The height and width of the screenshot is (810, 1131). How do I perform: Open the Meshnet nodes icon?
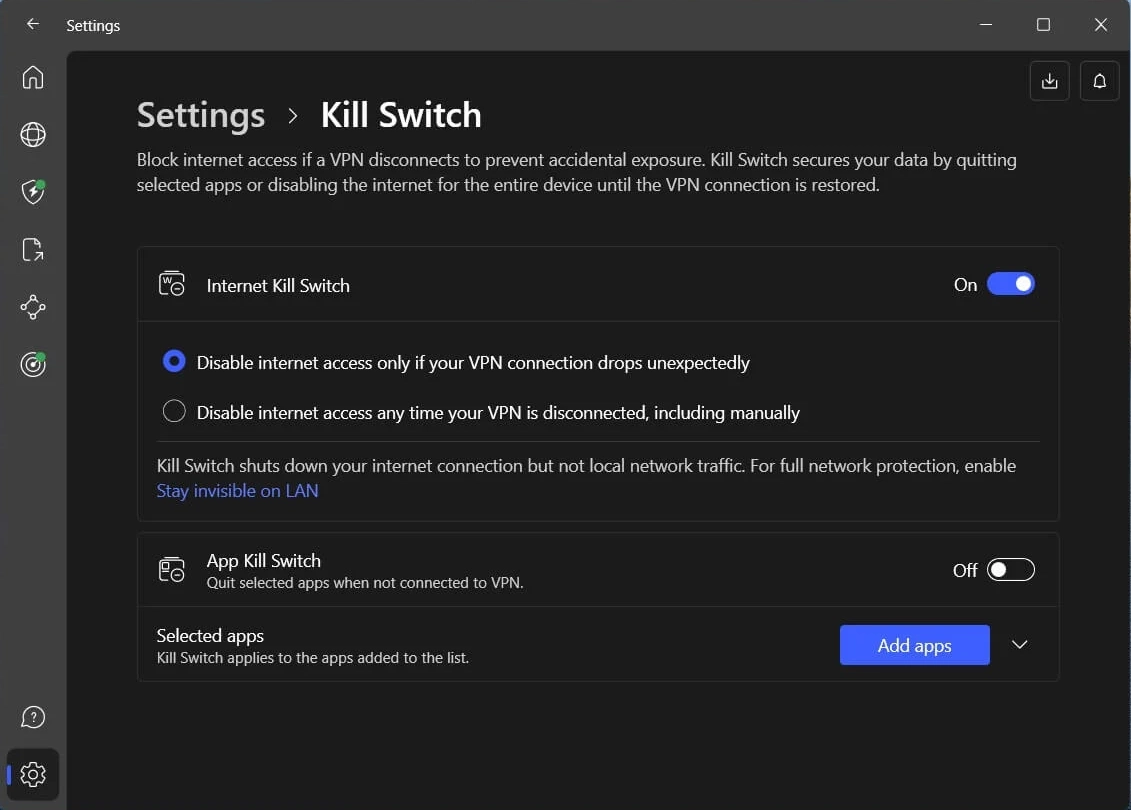click(33, 307)
